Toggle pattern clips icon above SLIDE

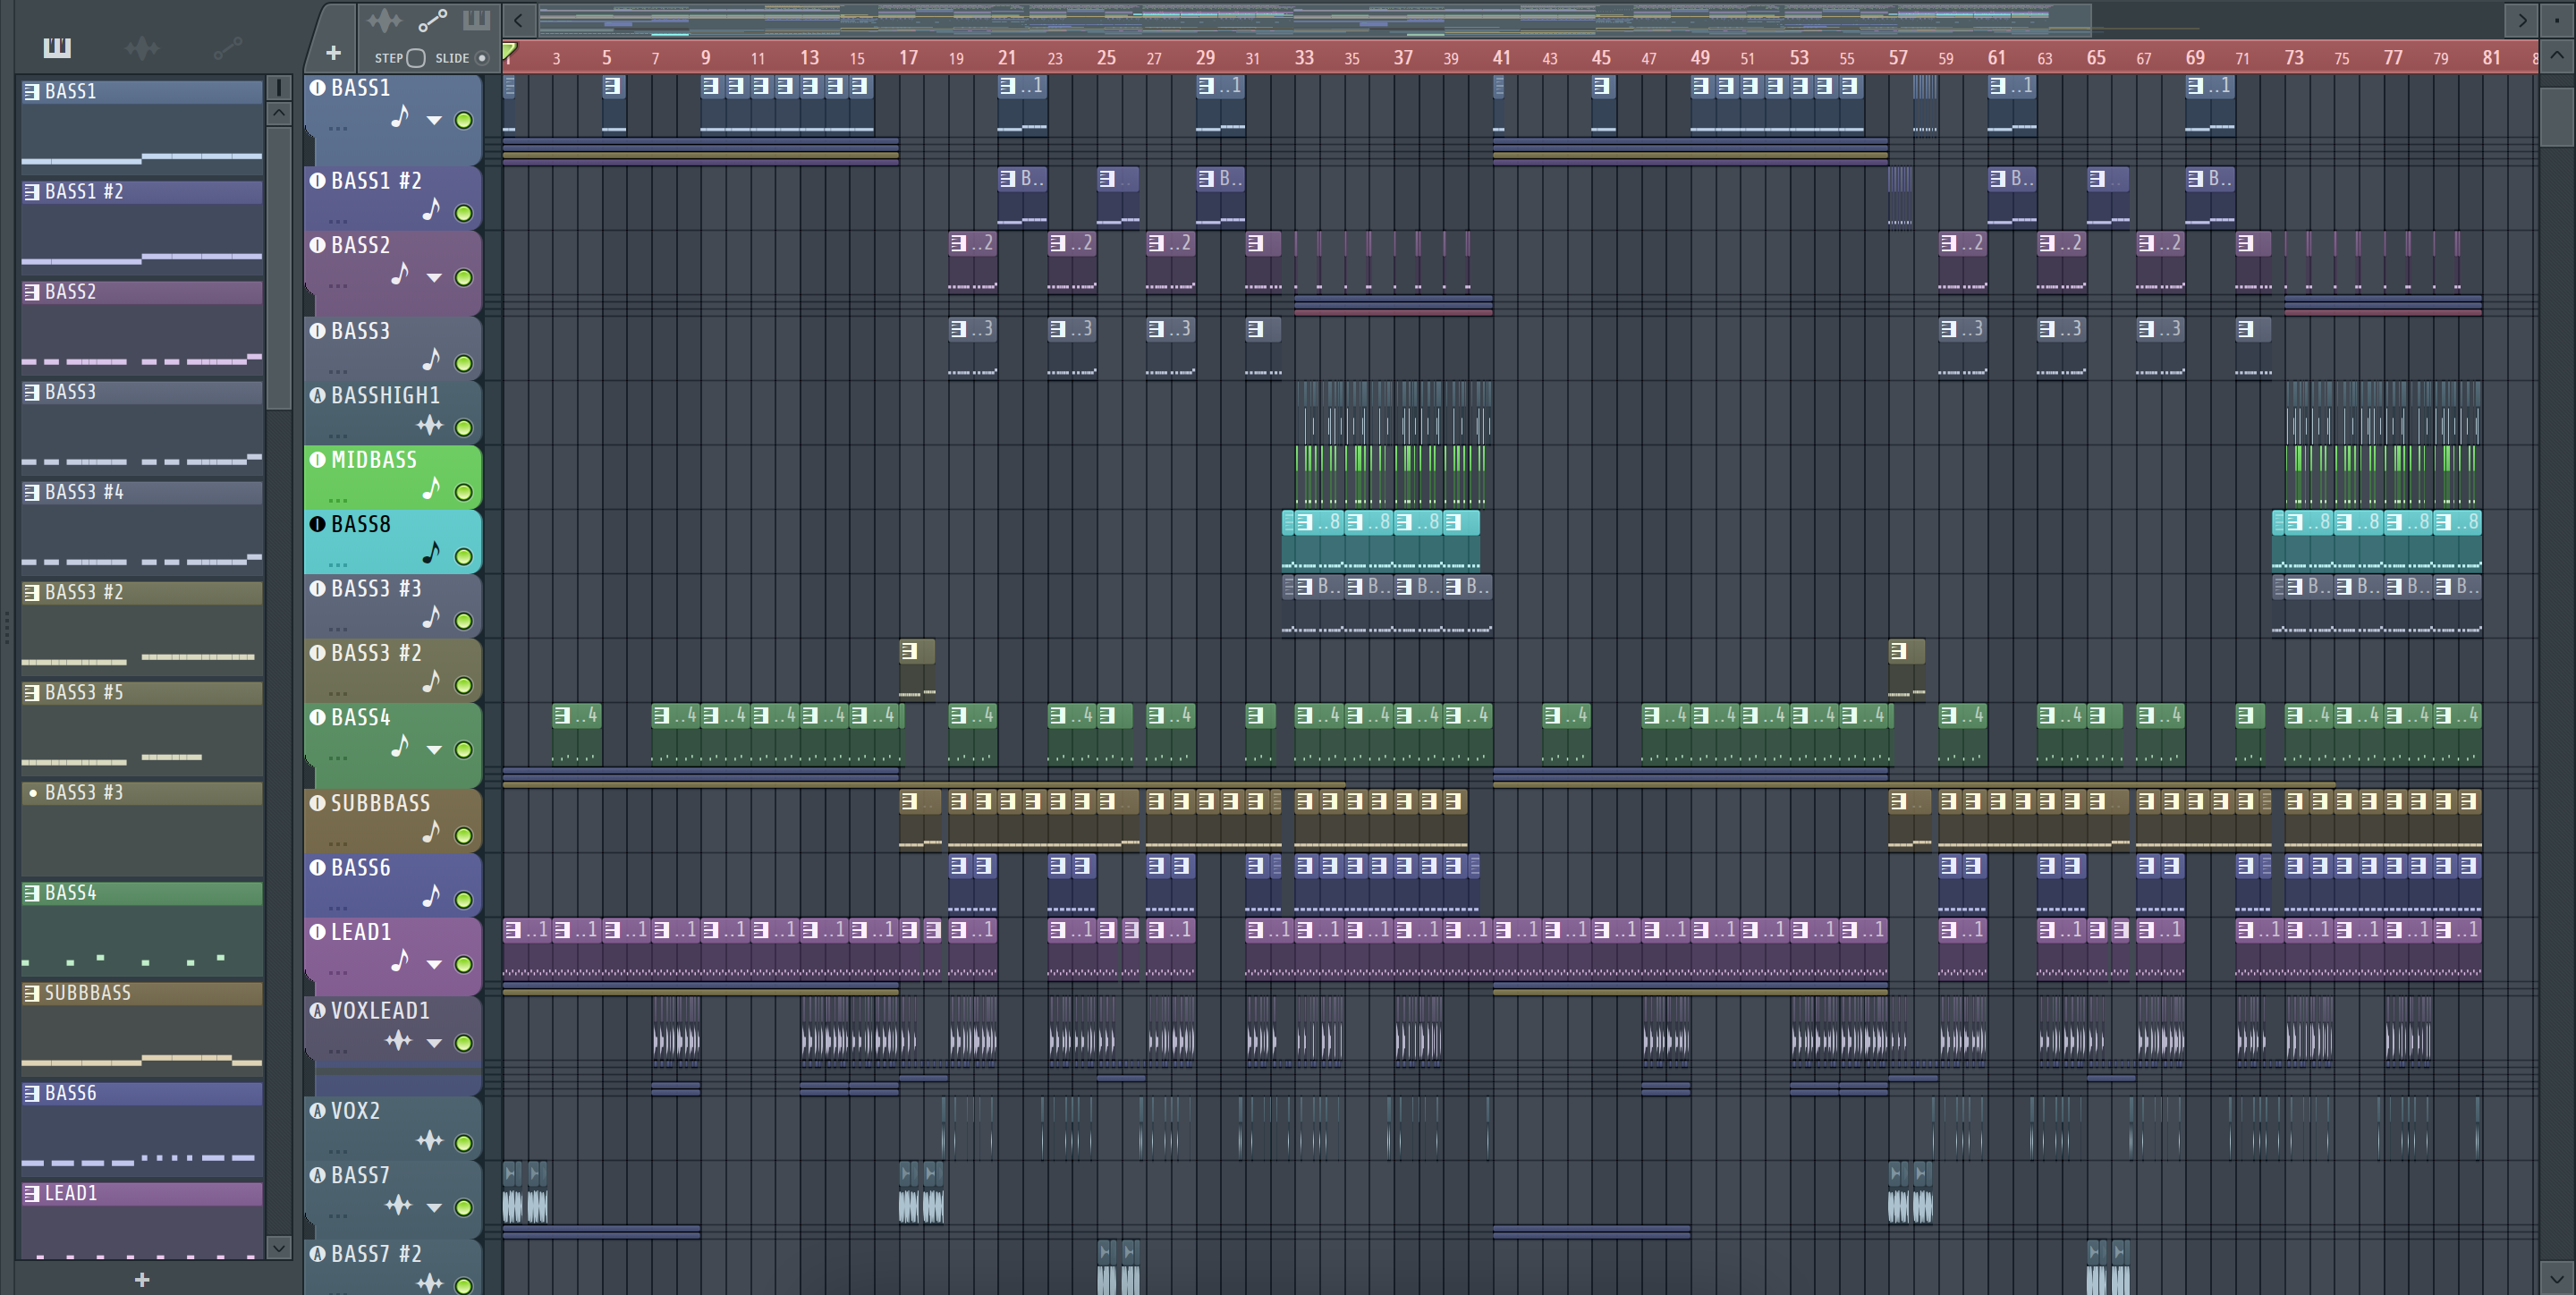[x=476, y=20]
